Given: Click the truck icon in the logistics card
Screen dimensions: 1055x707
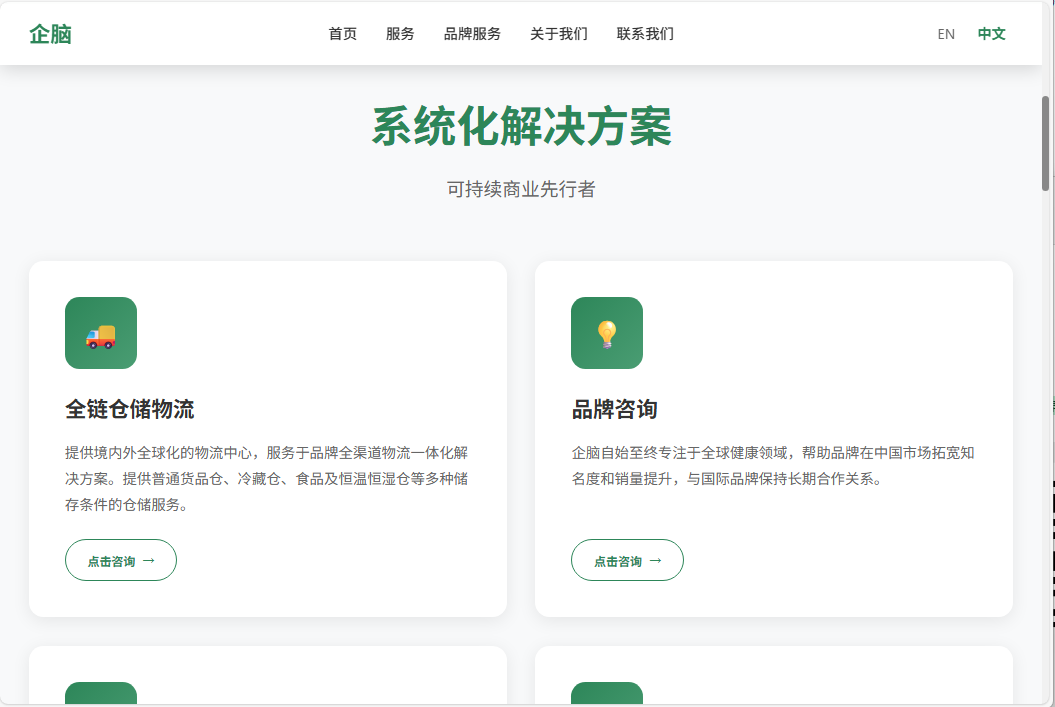Looking at the screenshot, I should [100, 334].
